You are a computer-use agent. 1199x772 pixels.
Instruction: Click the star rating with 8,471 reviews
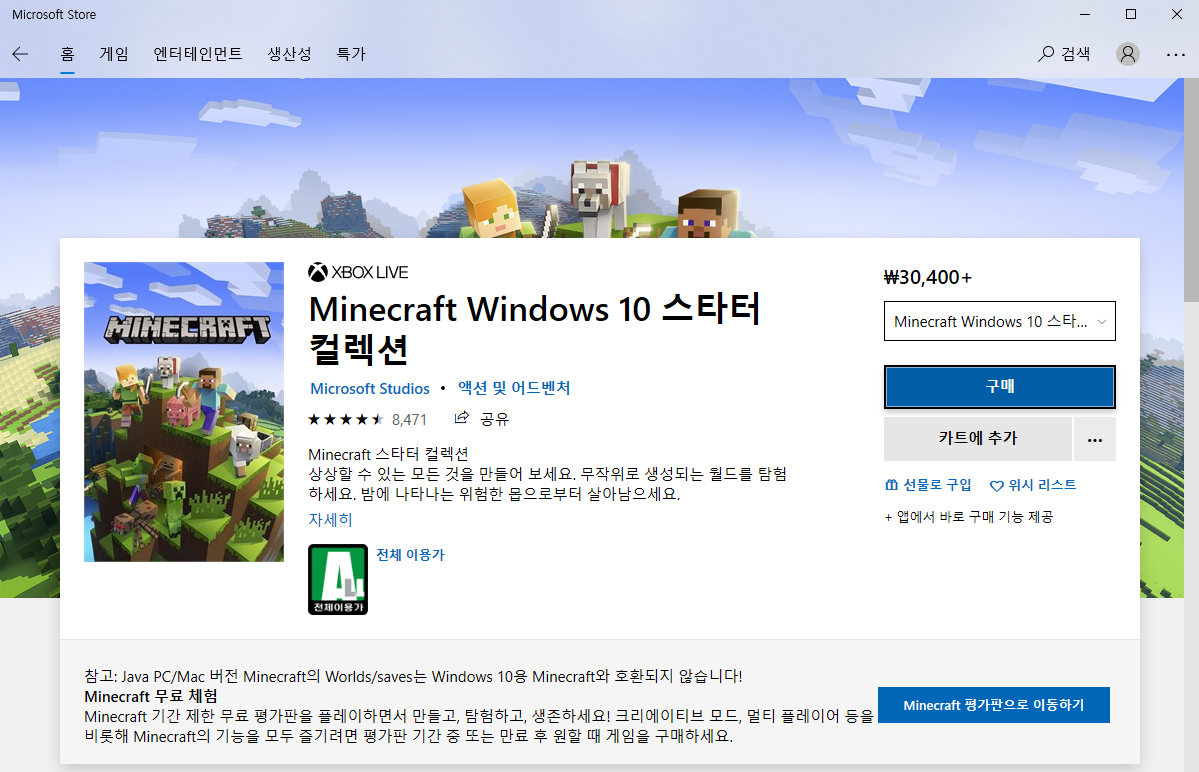367,420
